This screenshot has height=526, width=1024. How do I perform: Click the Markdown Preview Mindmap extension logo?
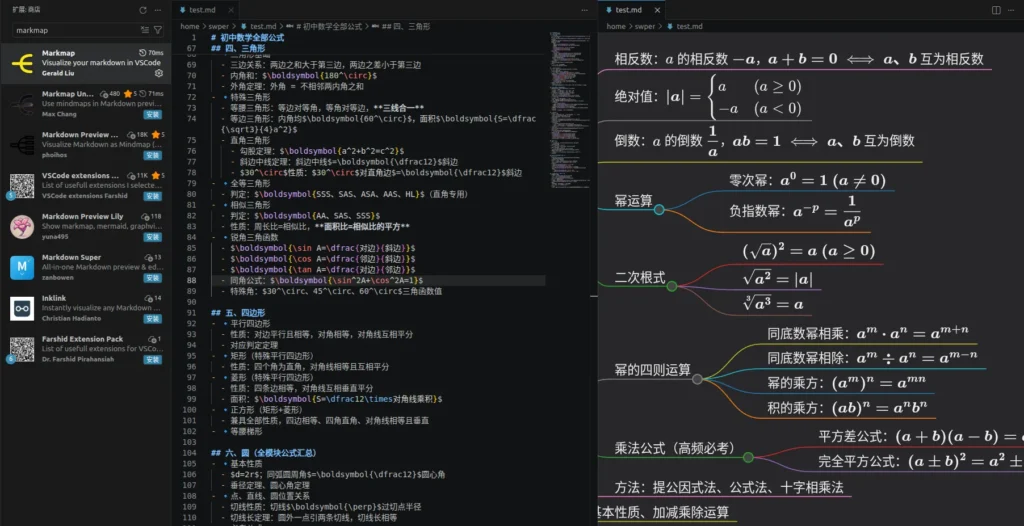click(x=22, y=144)
